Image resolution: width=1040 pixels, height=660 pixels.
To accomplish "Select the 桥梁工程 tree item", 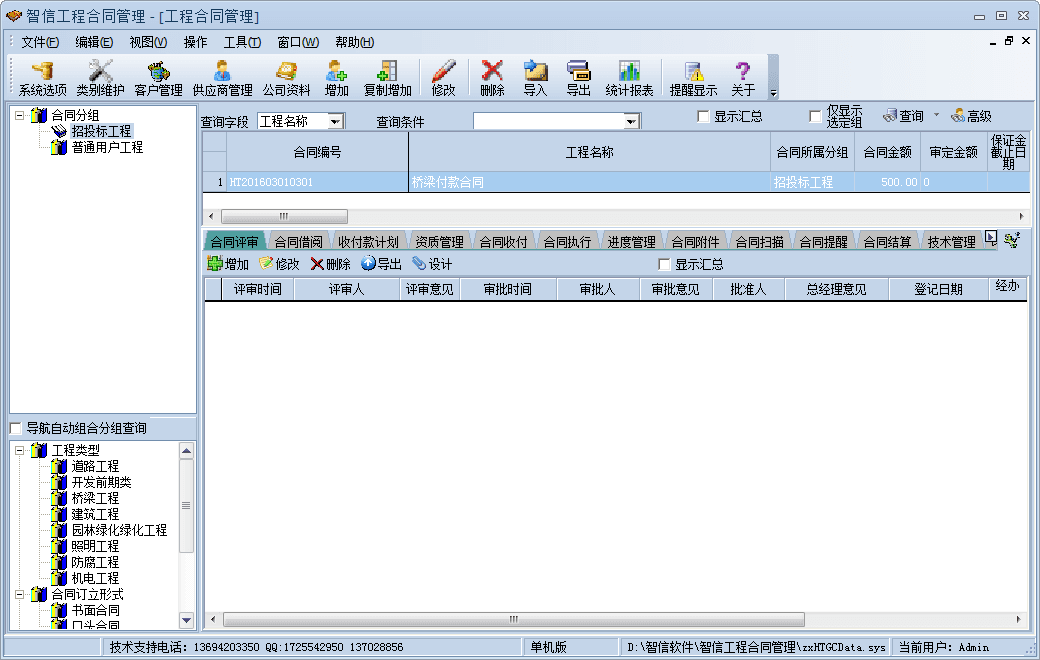I will click(95, 499).
